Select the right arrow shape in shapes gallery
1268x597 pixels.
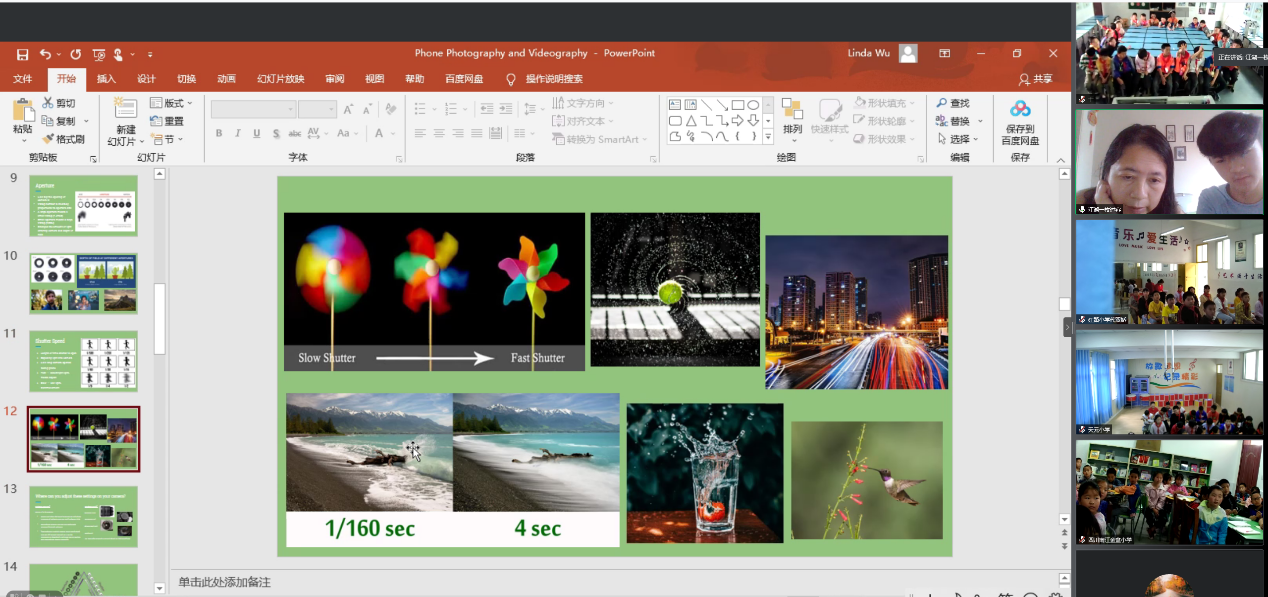coord(738,121)
